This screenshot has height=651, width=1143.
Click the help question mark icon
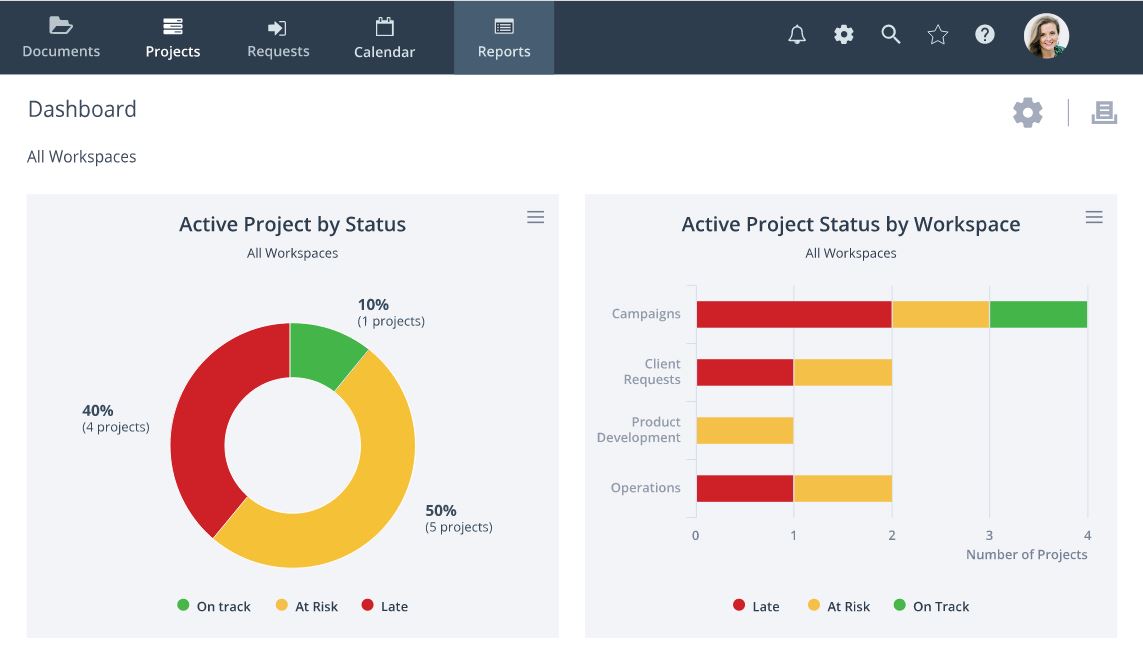[985, 35]
